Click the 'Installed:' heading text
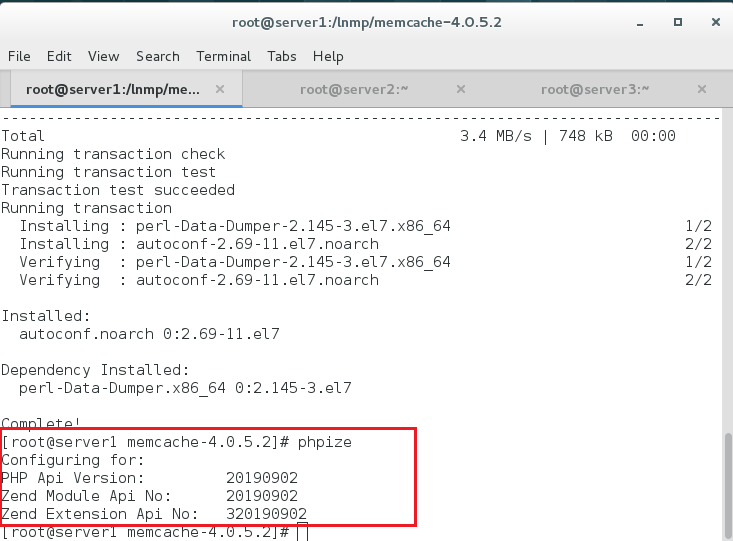The image size is (733, 541). click(45, 316)
